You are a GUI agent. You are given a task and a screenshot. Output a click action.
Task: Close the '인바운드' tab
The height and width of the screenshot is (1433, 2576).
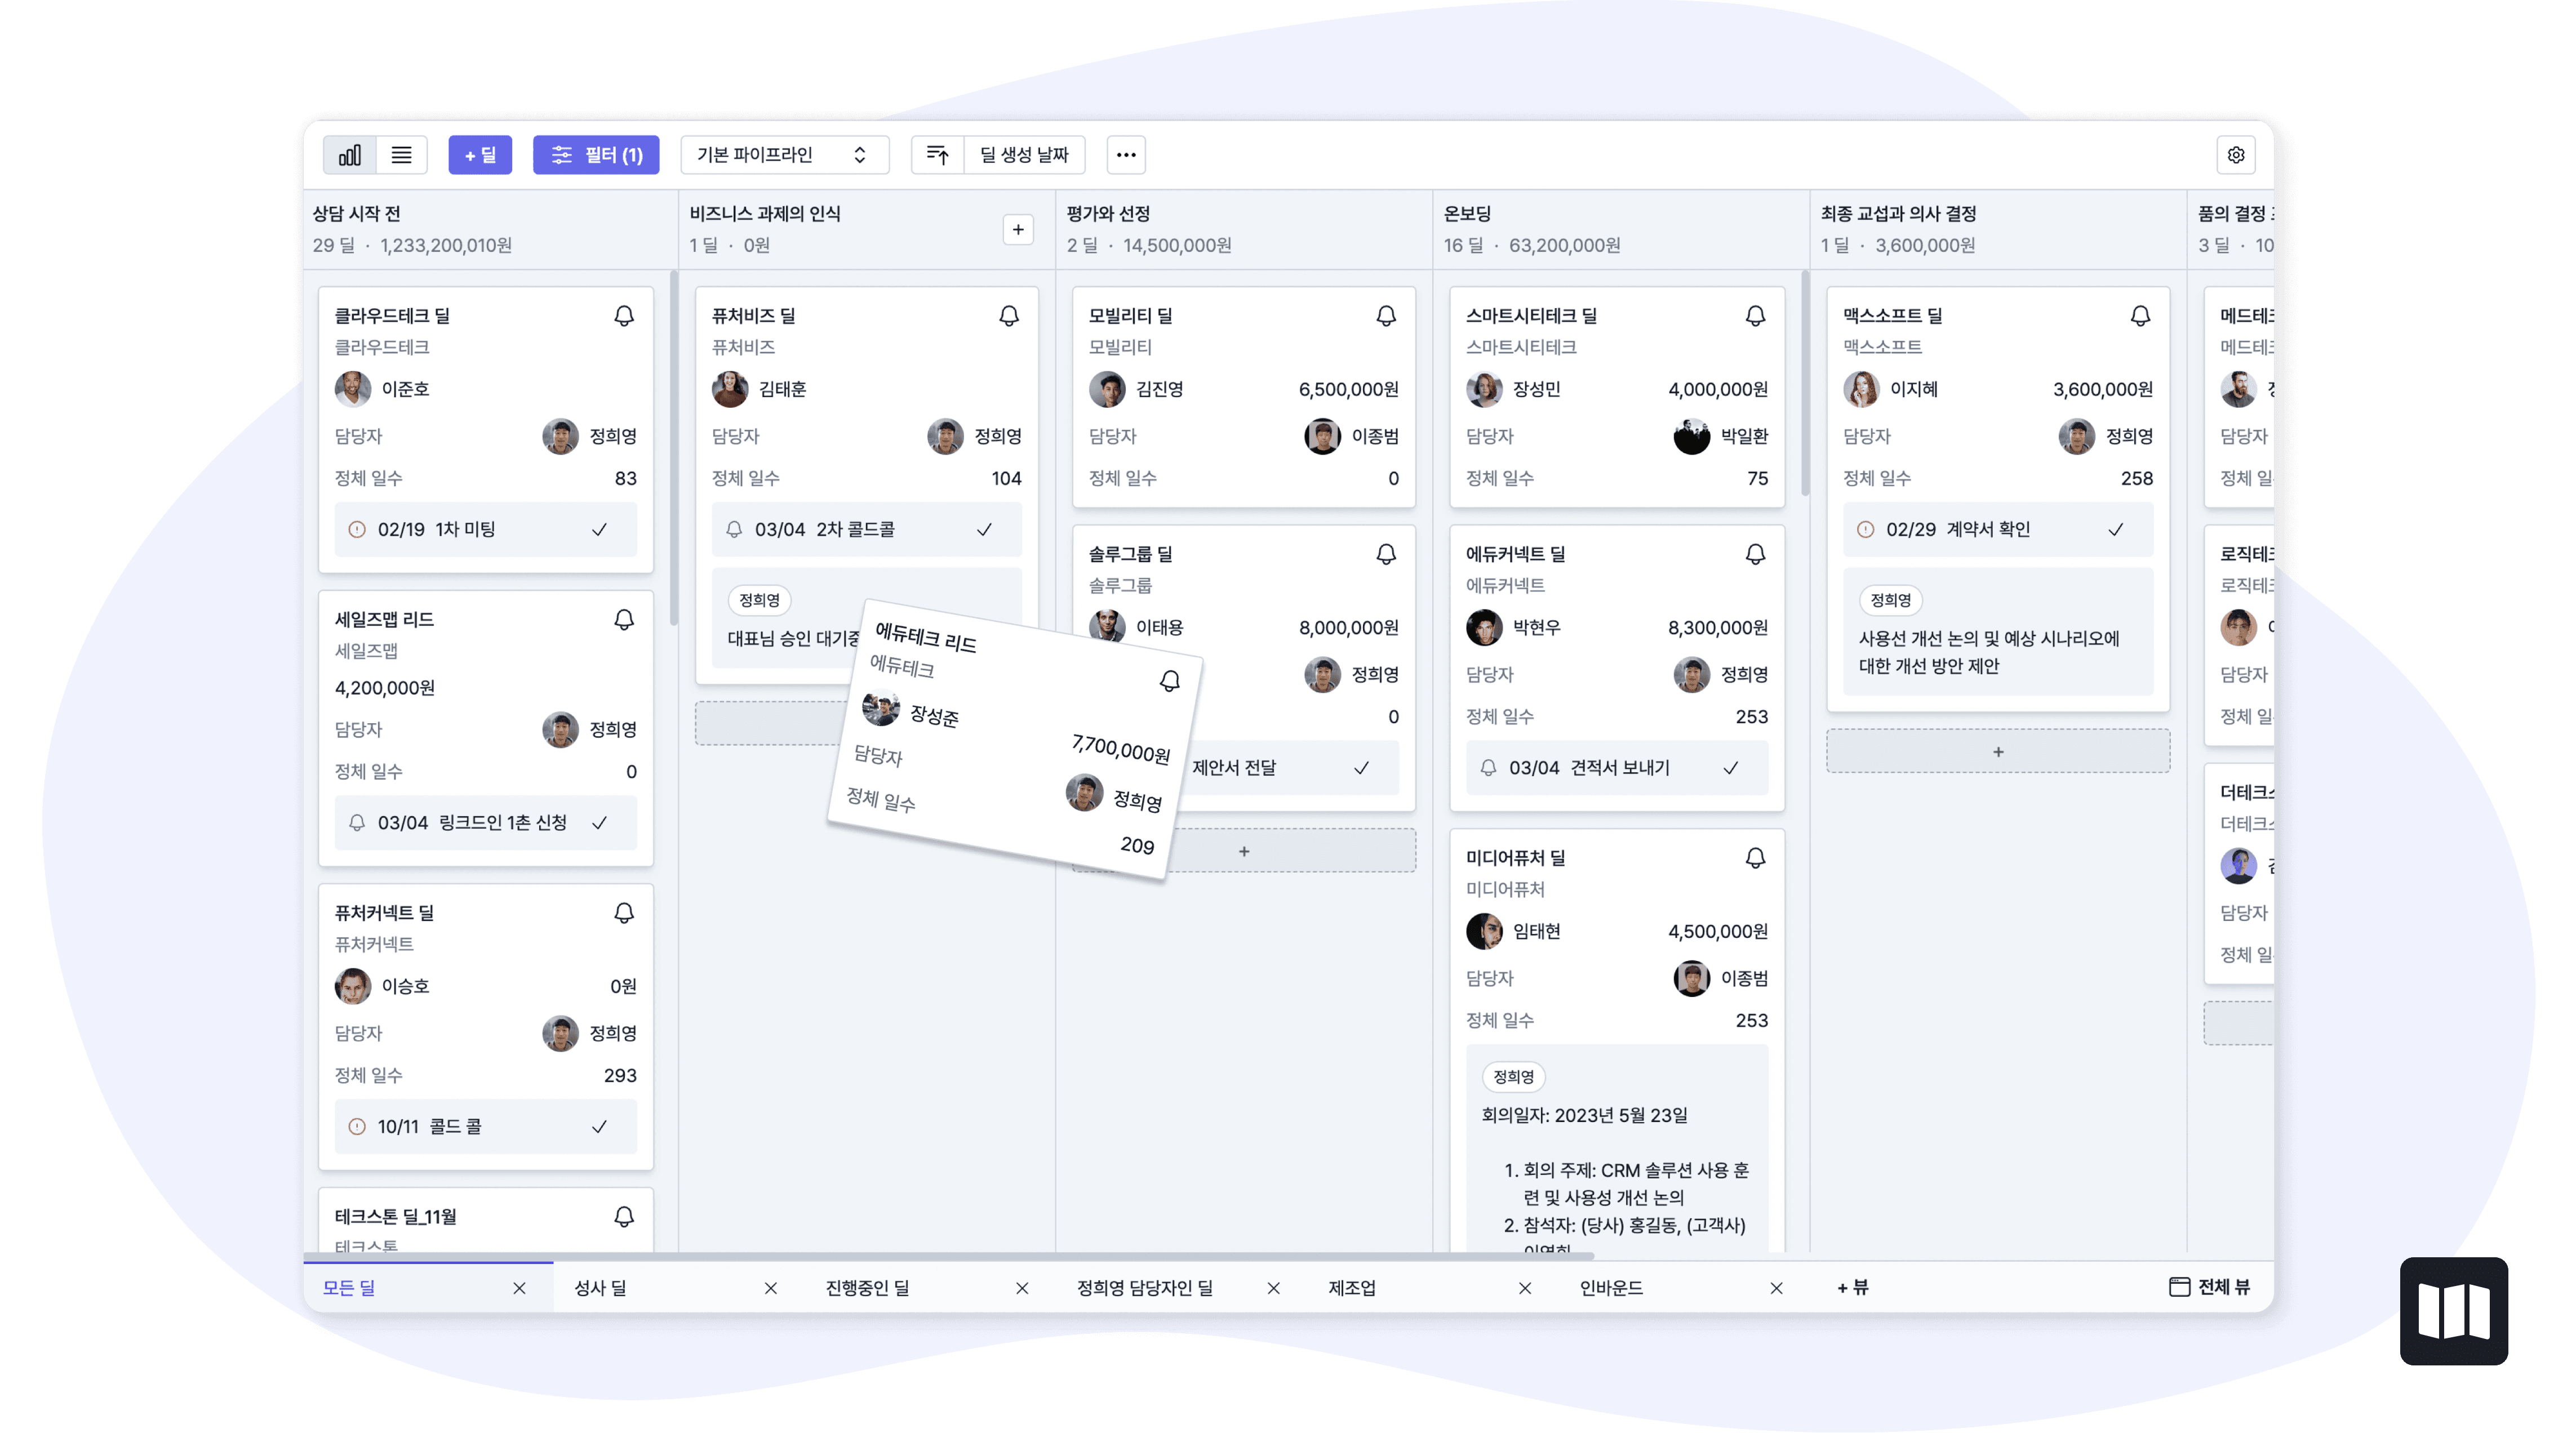[1776, 1288]
